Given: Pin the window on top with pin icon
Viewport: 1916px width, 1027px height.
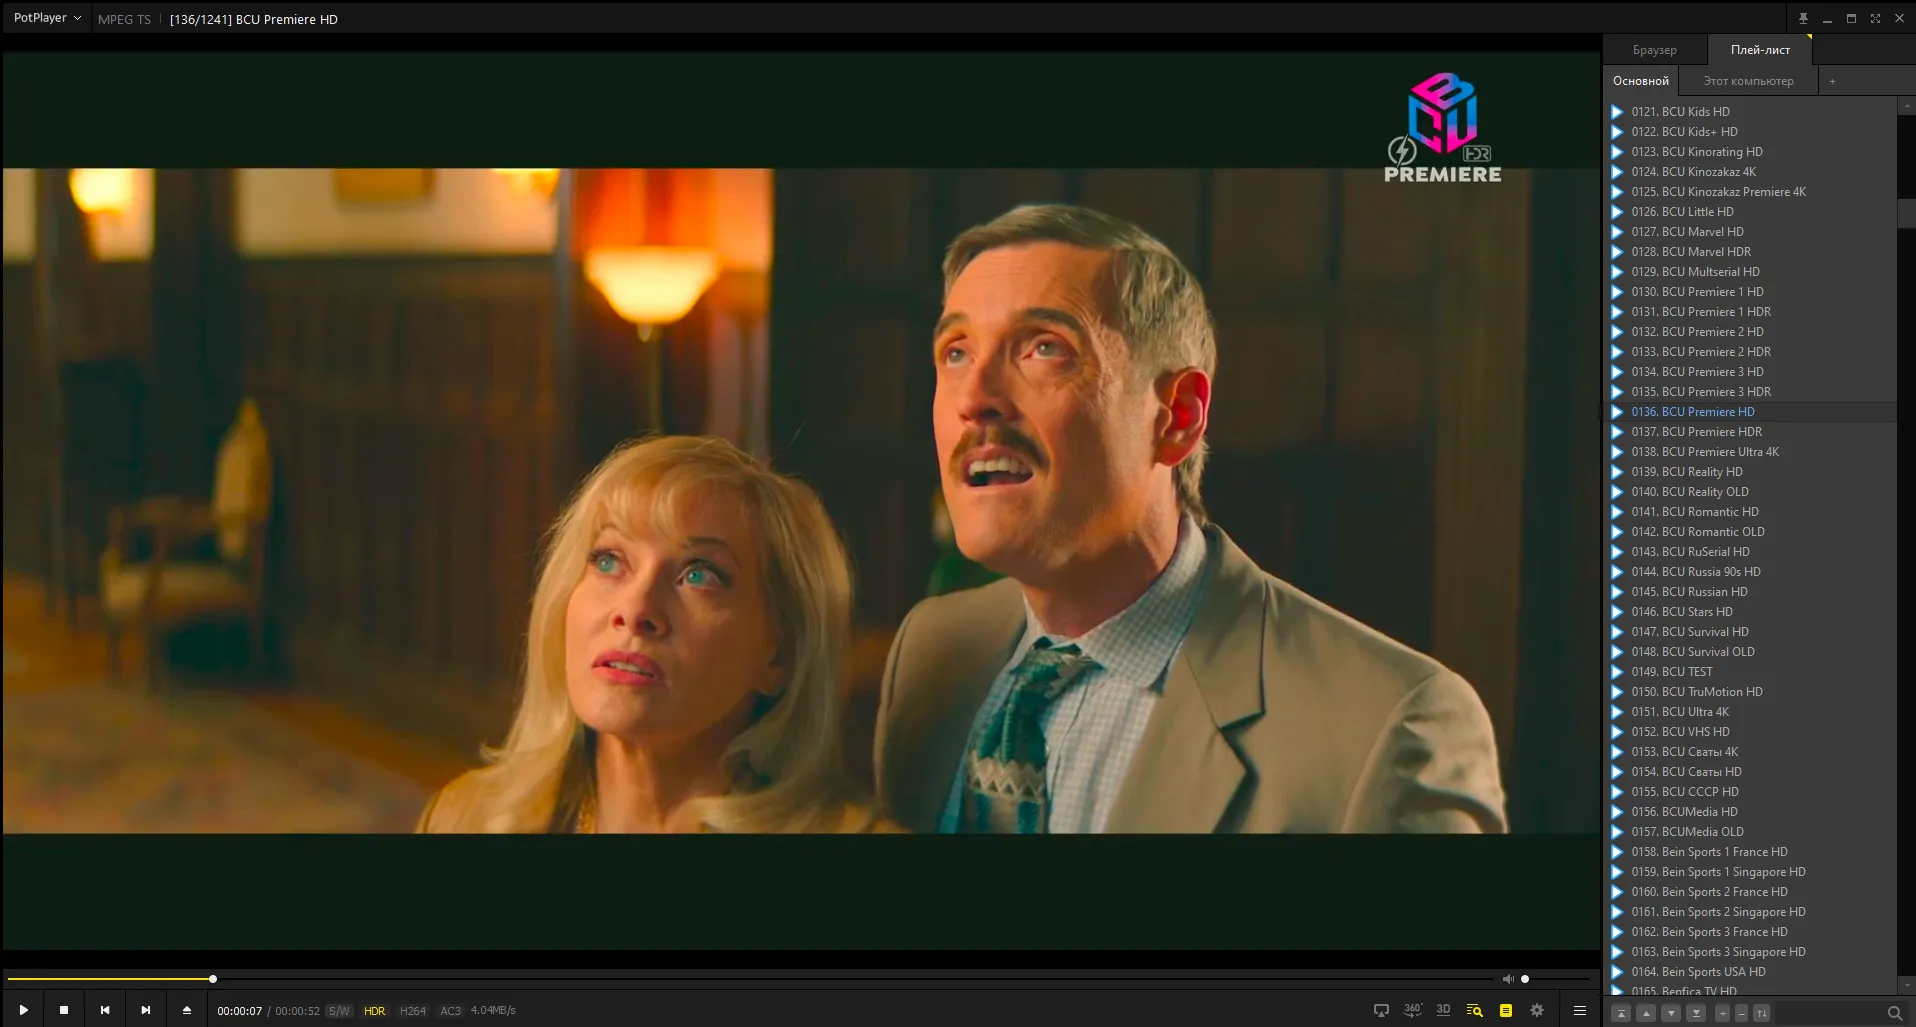Looking at the screenshot, I should 1803,18.
